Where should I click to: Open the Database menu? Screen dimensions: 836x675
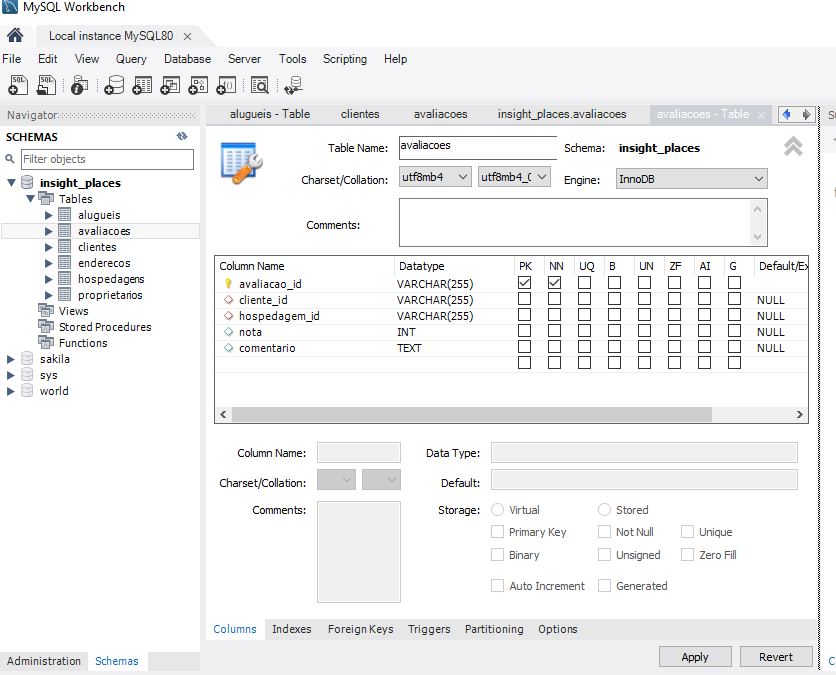[187, 59]
